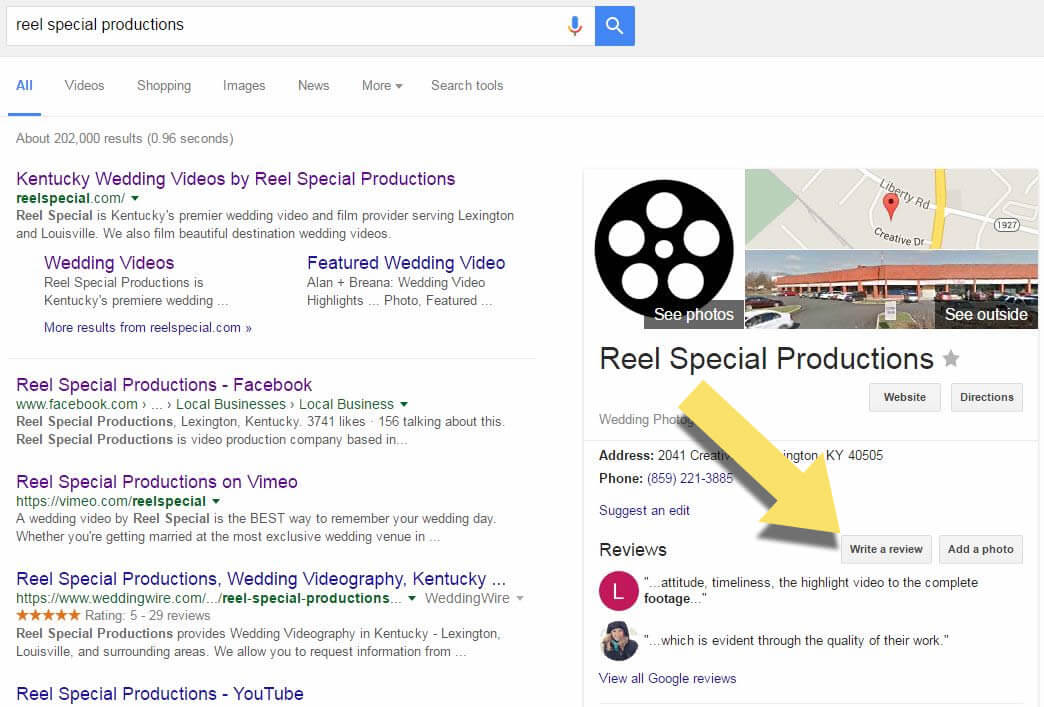The image size is (1044, 707).
Task: Click the 'About 202,000 results' text
Action: click(x=125, y=138)
